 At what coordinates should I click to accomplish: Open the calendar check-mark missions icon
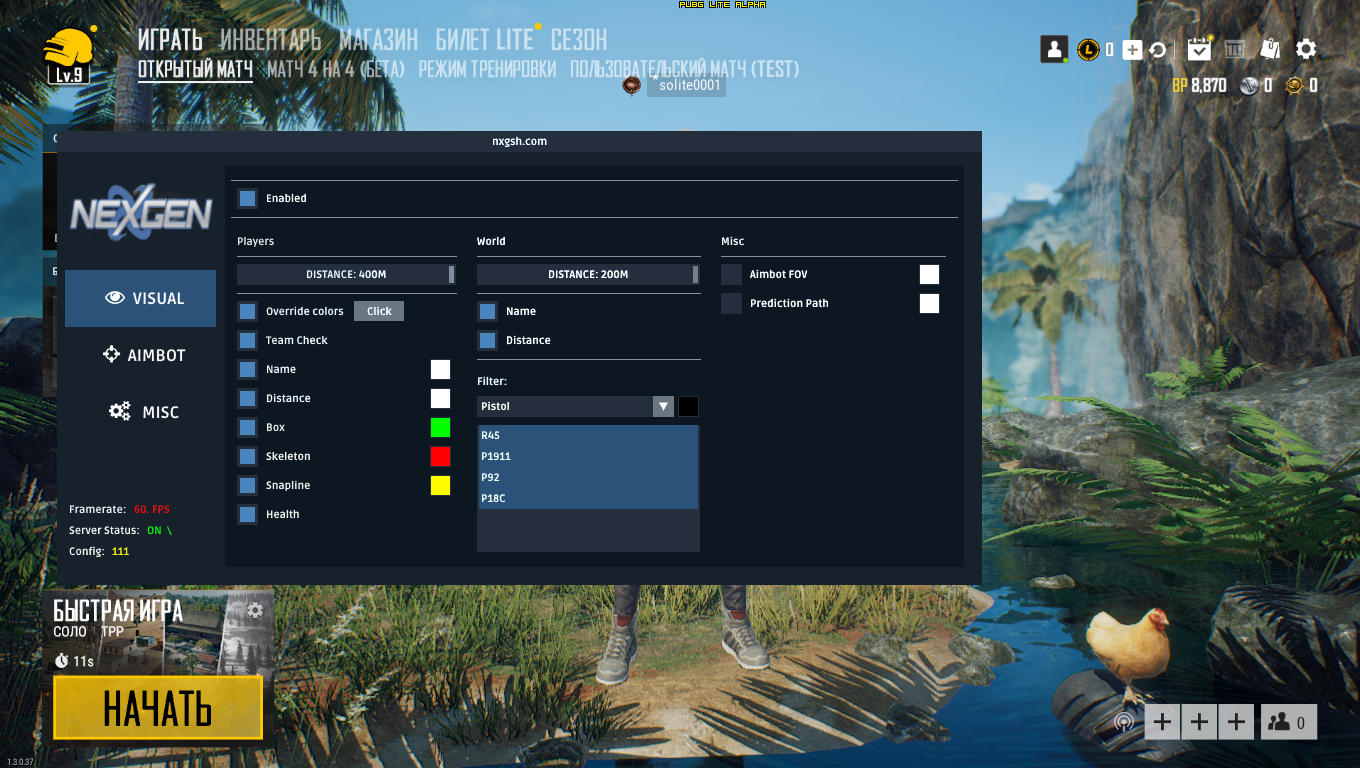[x=1199, y=48]
